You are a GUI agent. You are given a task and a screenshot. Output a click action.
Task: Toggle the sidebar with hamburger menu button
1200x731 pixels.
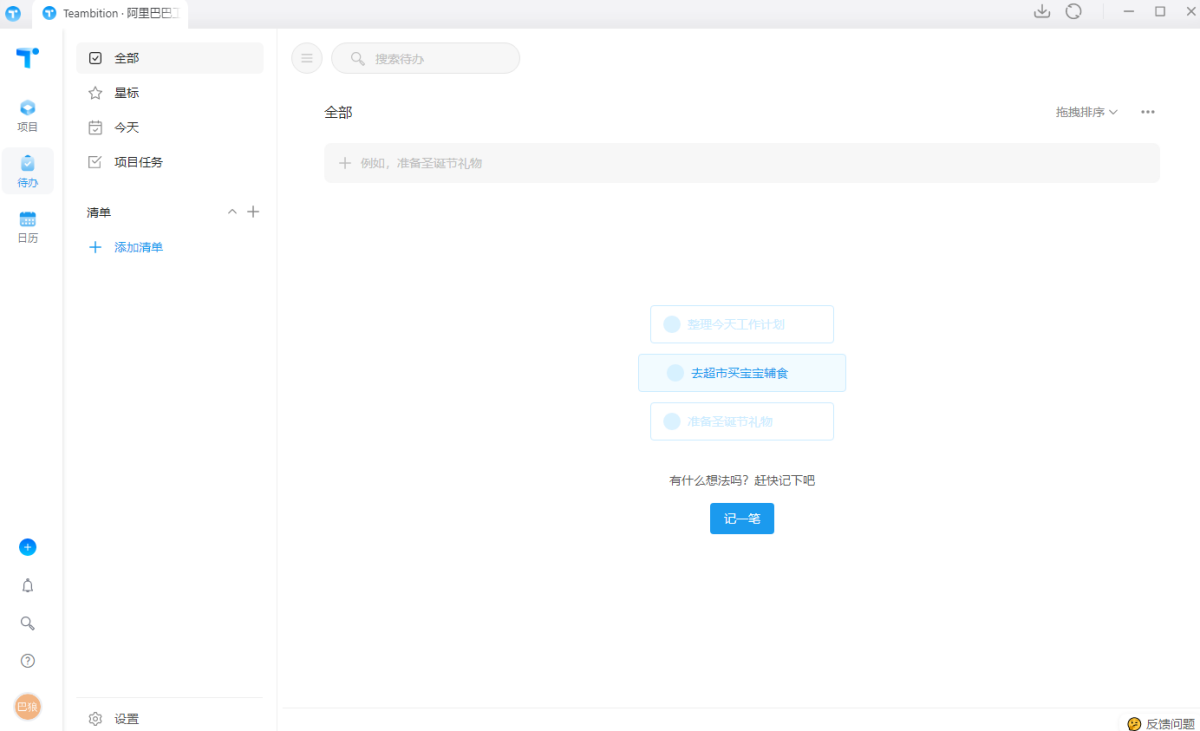point(307,58)
